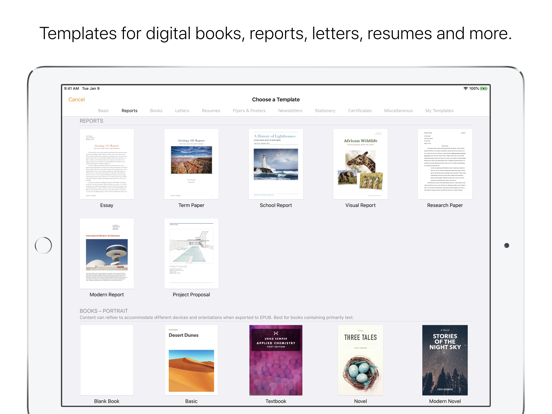Tap the Wi-Fi icon in status bar

pyautogui.click(x=465, y=88)
